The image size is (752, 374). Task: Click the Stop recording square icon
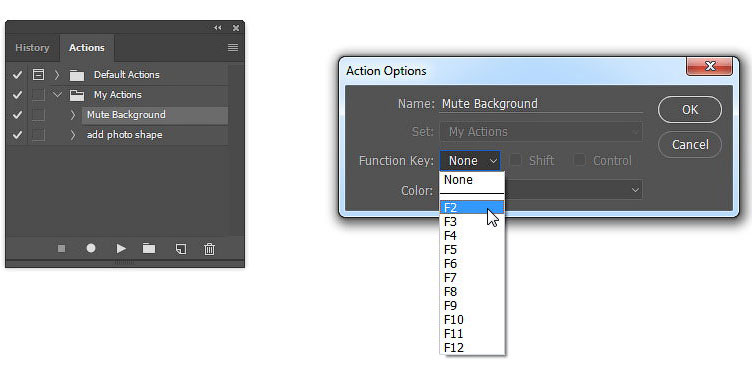click(61, 248)
